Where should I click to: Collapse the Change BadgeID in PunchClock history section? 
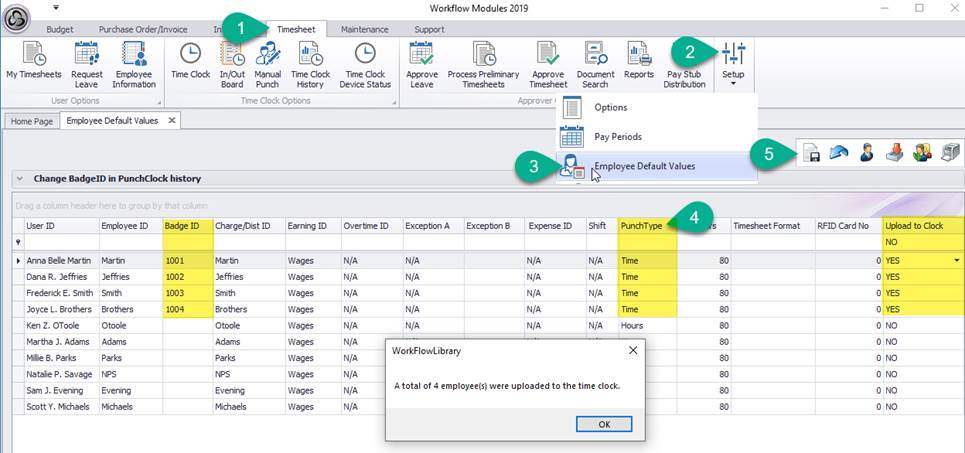(x=19, y=179)
